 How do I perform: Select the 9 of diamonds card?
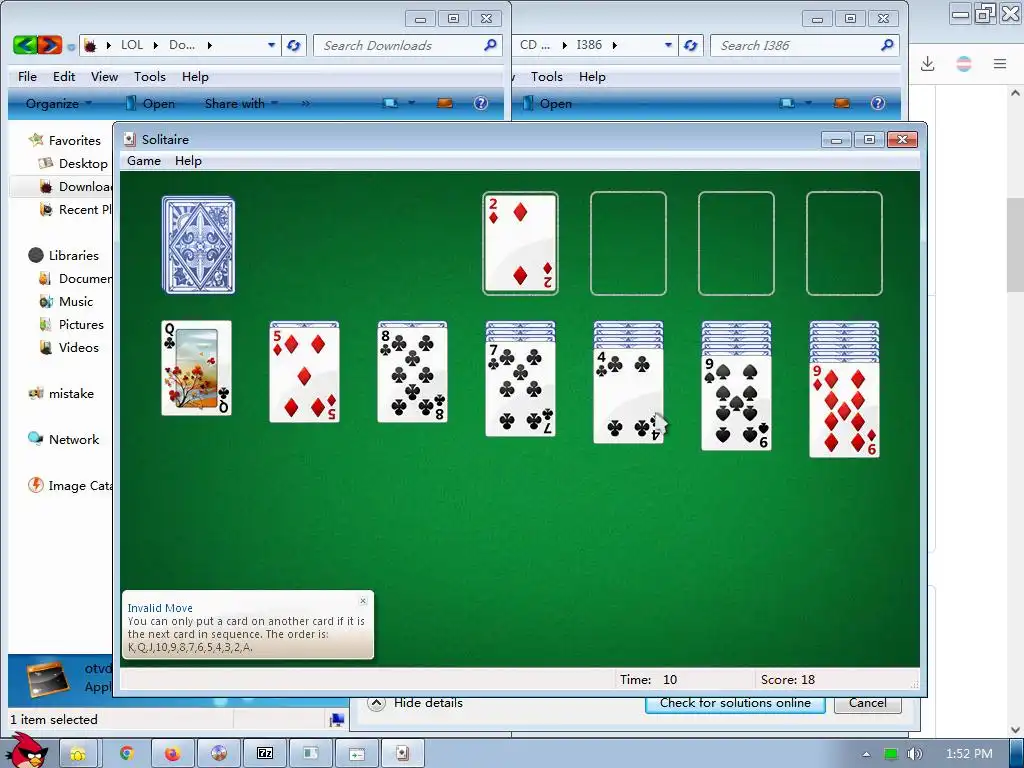tap(844, 409)
